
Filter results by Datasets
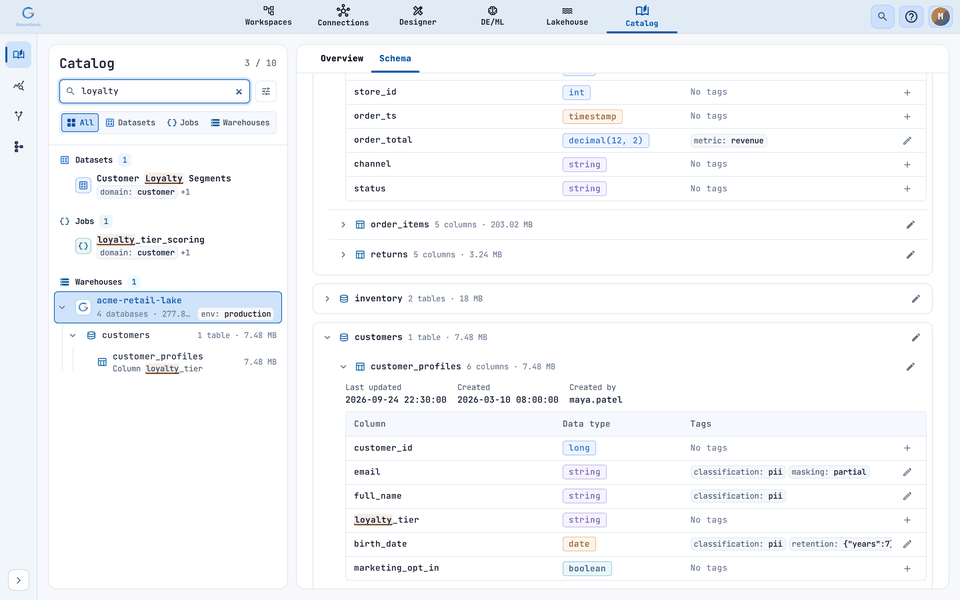[x=130, y=122]
